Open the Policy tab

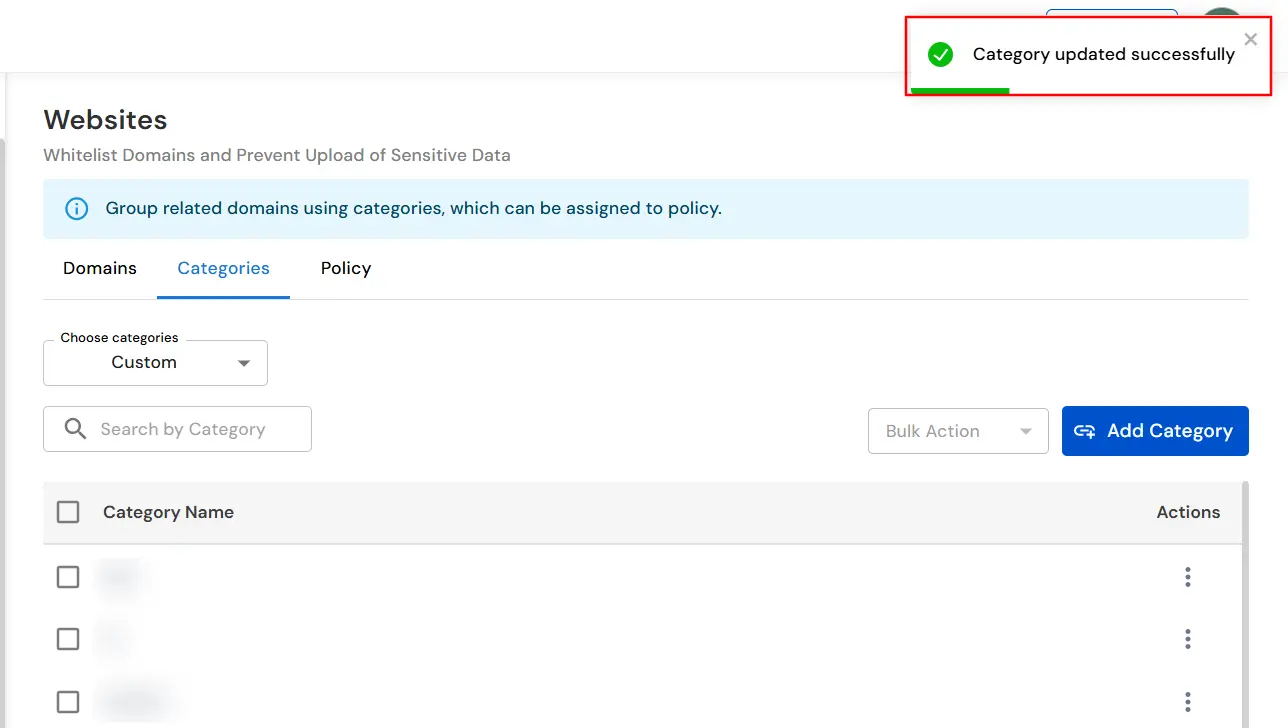coord(345,268)
